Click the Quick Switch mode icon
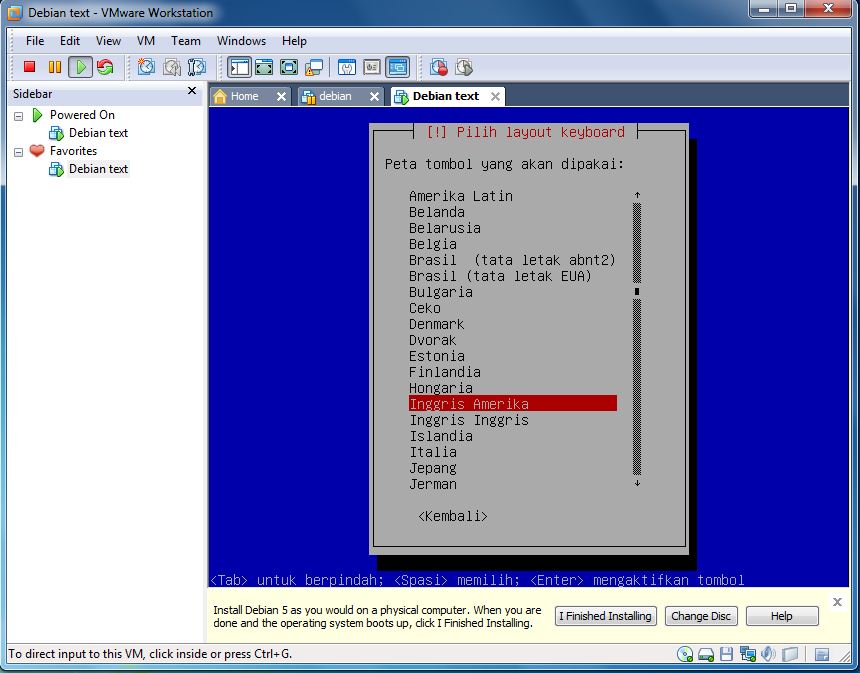This screenshot has width=860, height=673. pyautogui.click(x=264, y=67)
